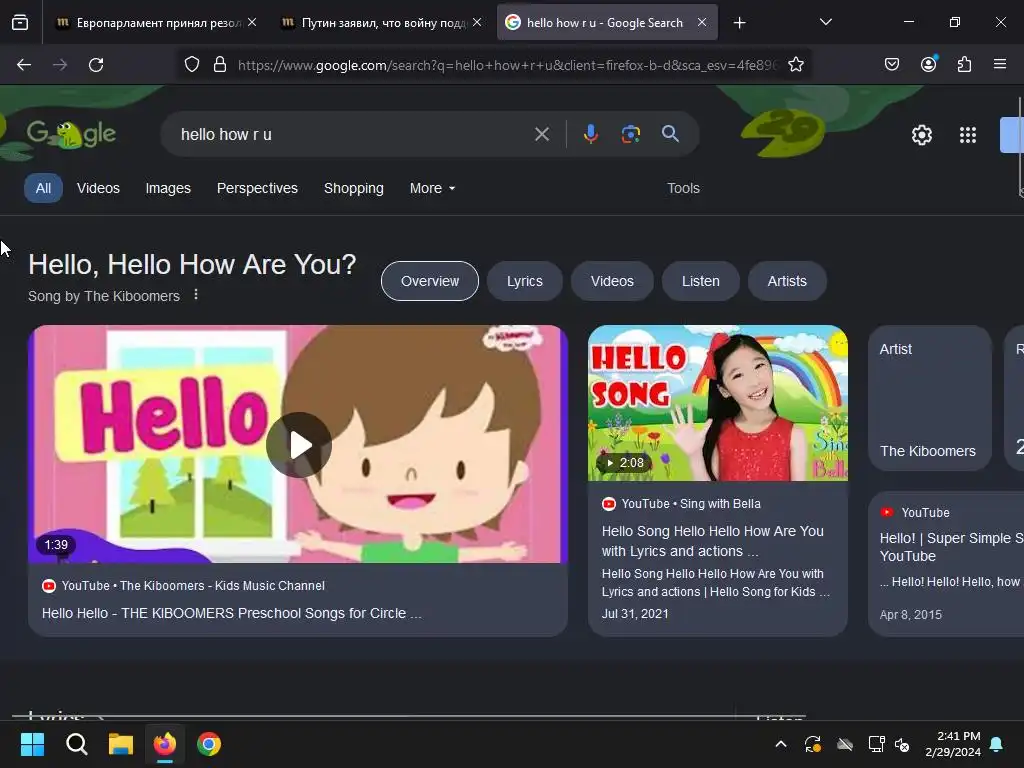
Task: Open a new tab with plus
Action: point(739,23)
